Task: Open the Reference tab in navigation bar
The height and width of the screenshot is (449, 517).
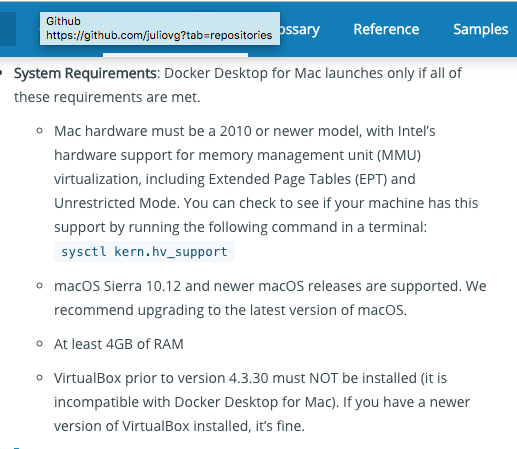Action: click(386, 29)
